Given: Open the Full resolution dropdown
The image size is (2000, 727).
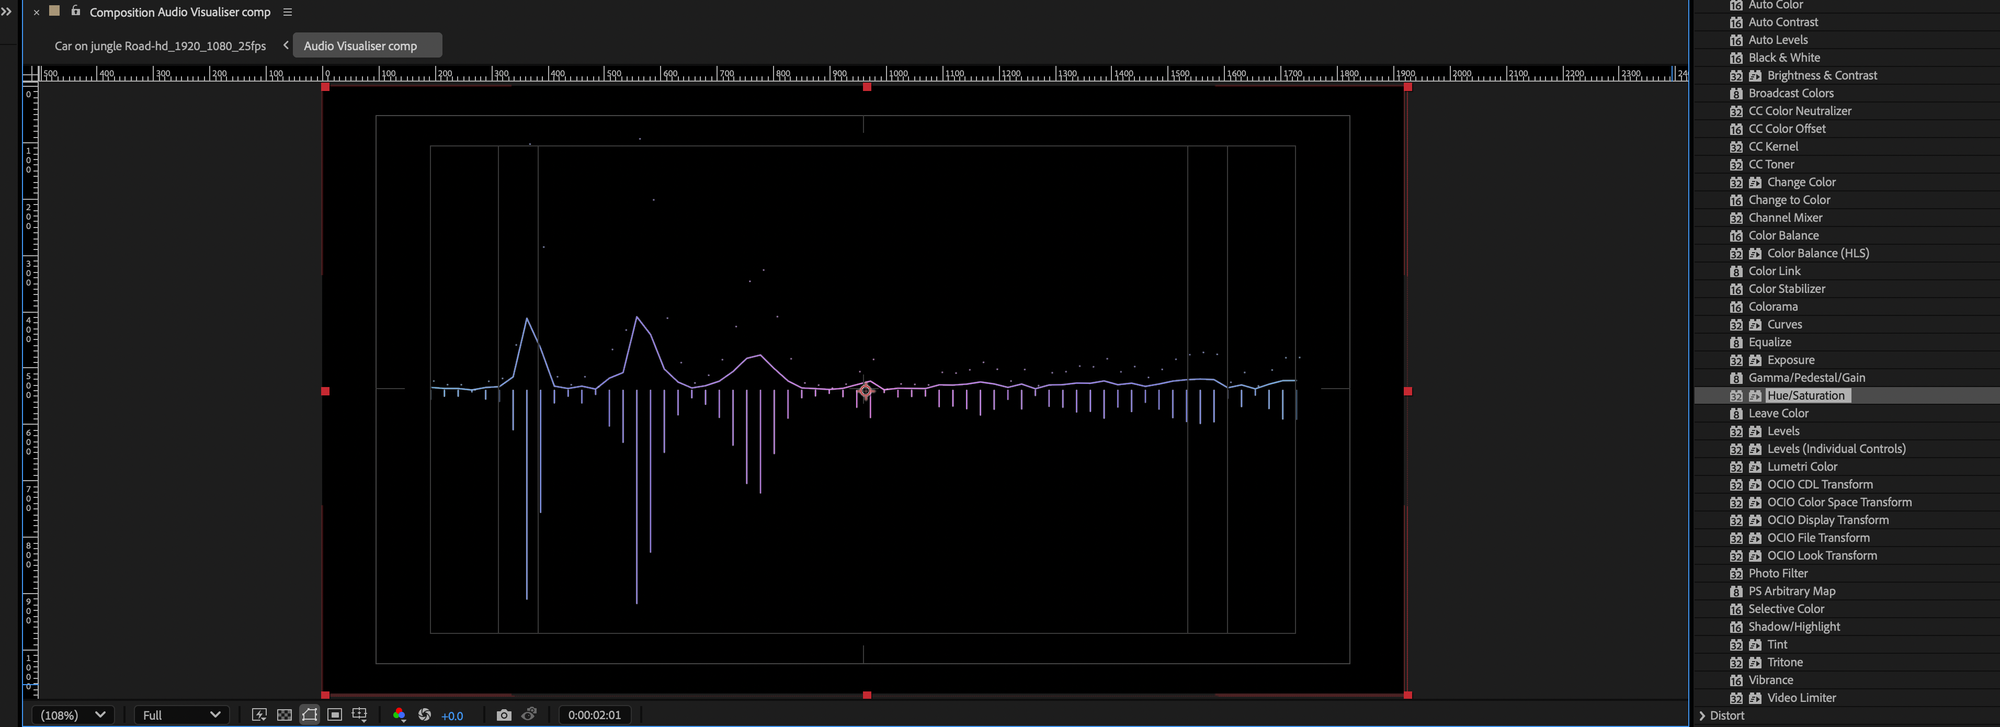Looking at the screenshot, I should [x=181, y=715].
